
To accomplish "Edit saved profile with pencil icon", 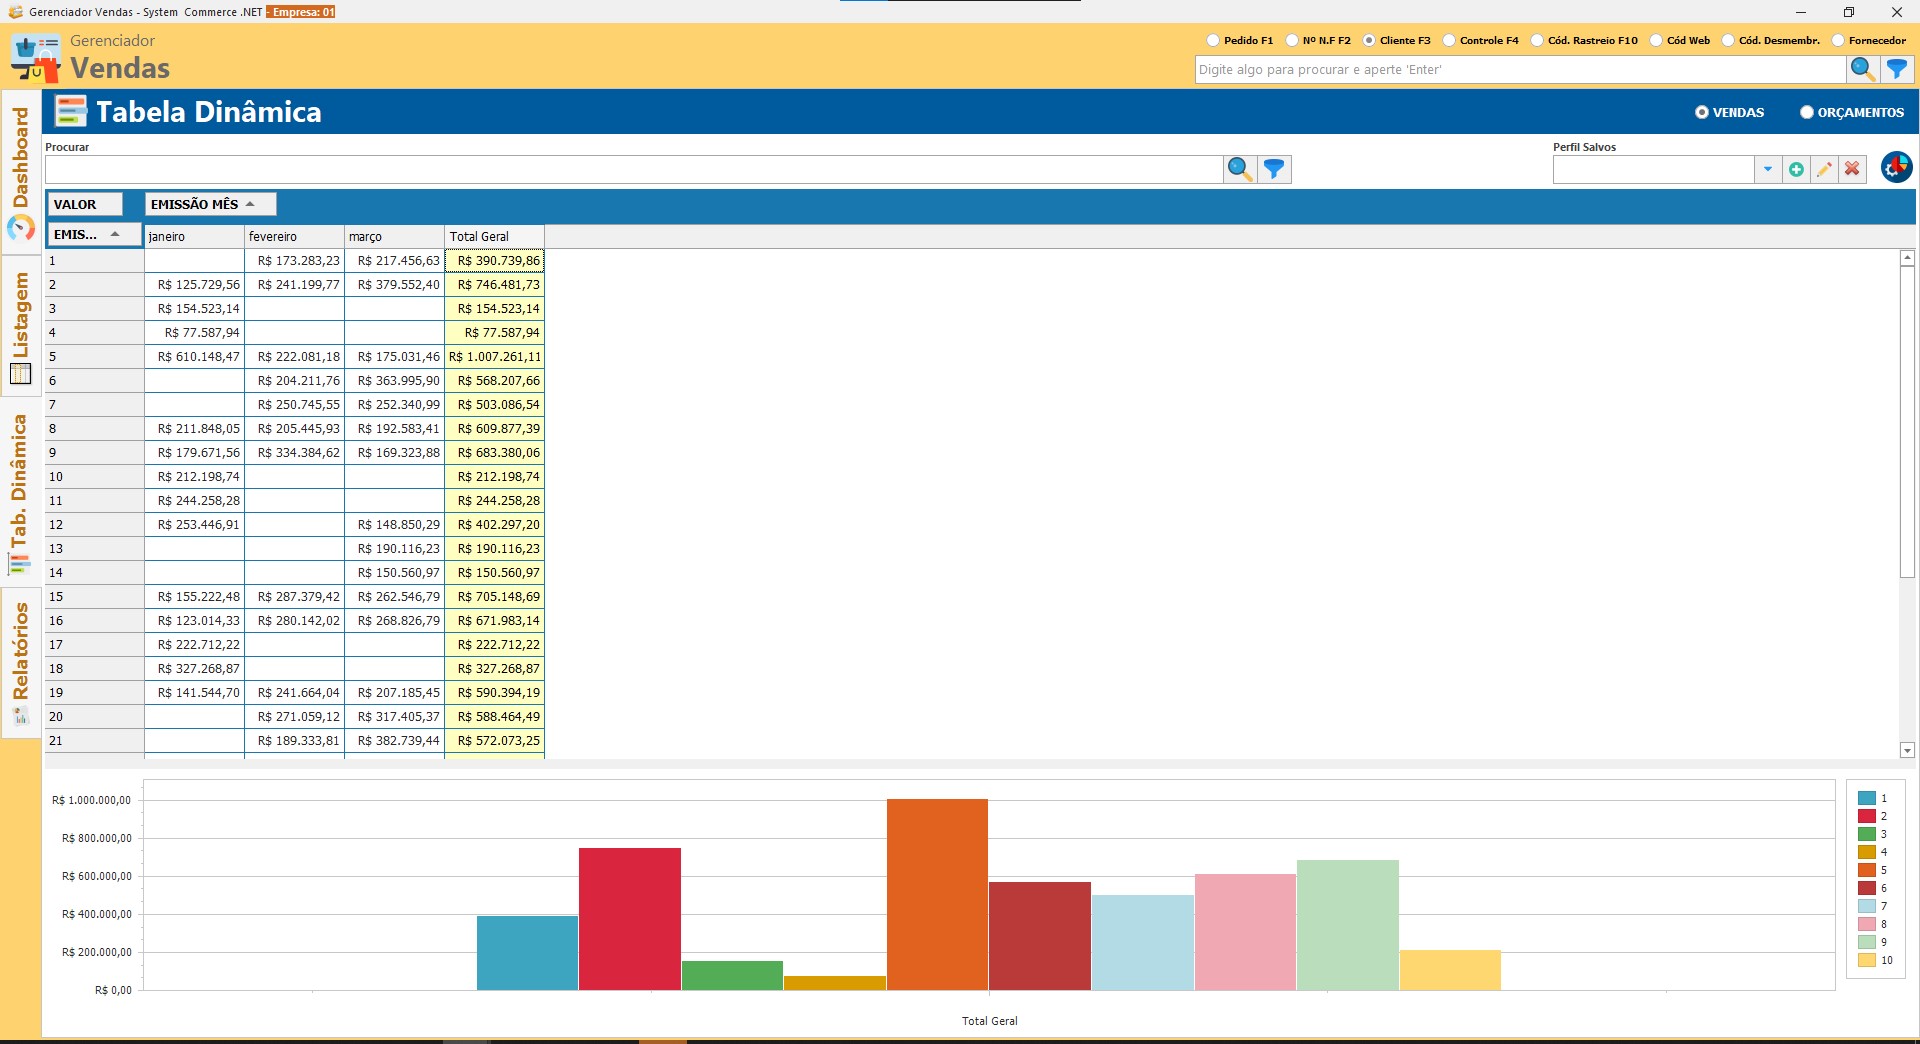I will pyautogui.click(x=1824, y=169).
